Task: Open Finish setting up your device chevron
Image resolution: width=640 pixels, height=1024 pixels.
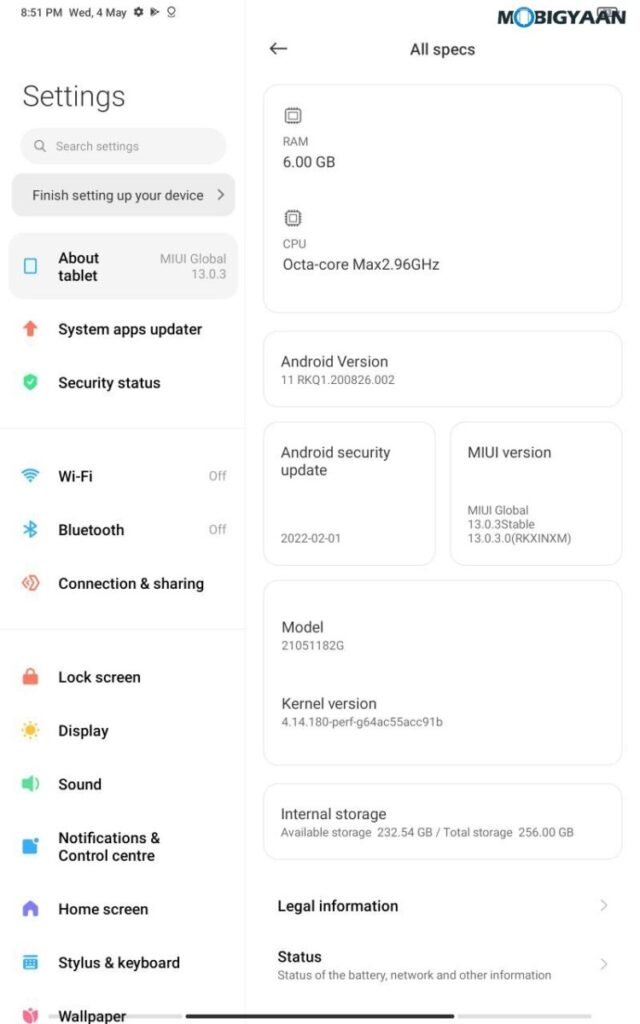Action: (221, 195)
